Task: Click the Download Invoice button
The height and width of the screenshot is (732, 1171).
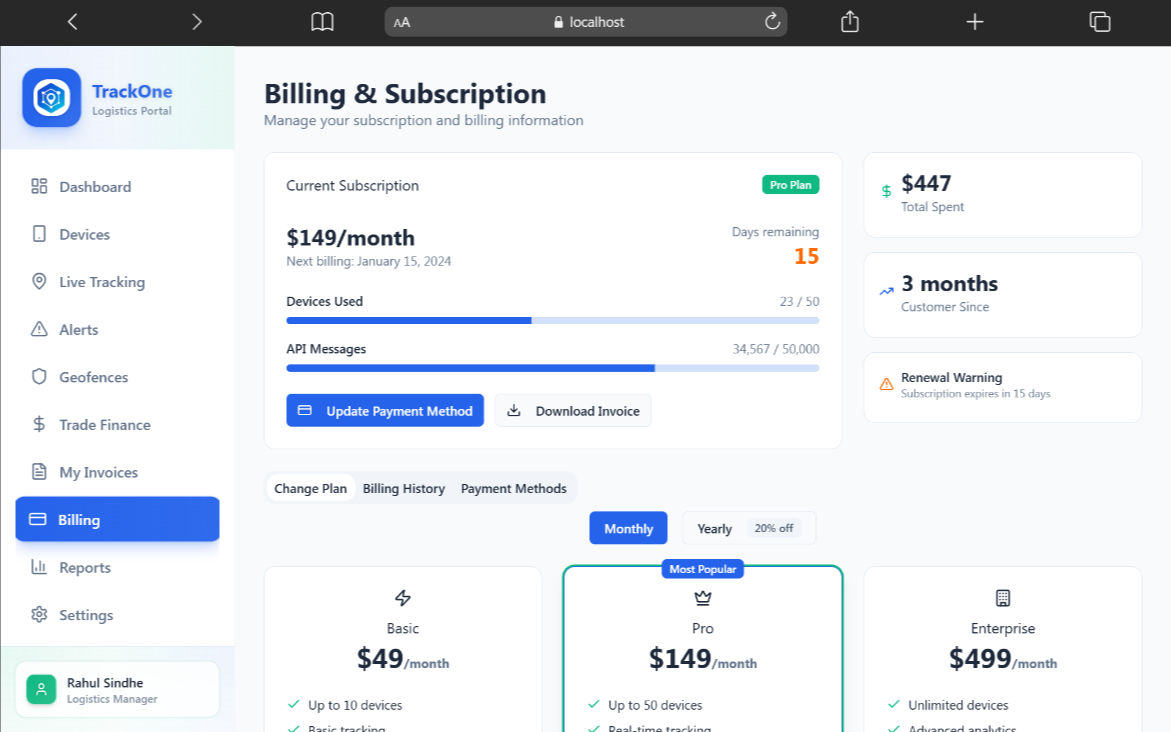Action: point(573,411)
